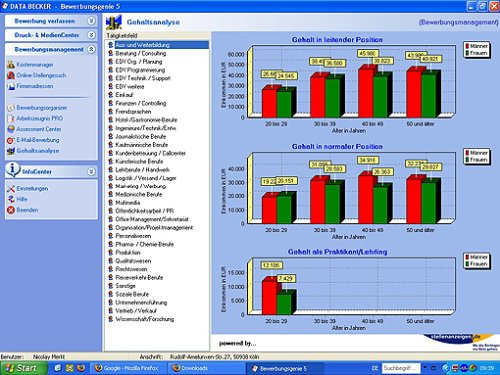Choose Unternehmensführung

point(141,303)
